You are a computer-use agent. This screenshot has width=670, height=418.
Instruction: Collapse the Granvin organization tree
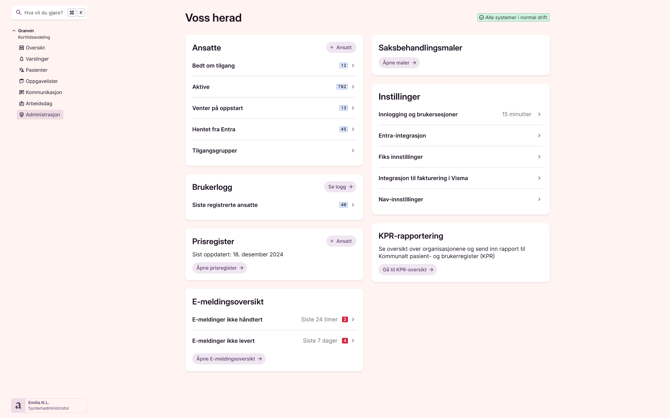pos(14,31)
